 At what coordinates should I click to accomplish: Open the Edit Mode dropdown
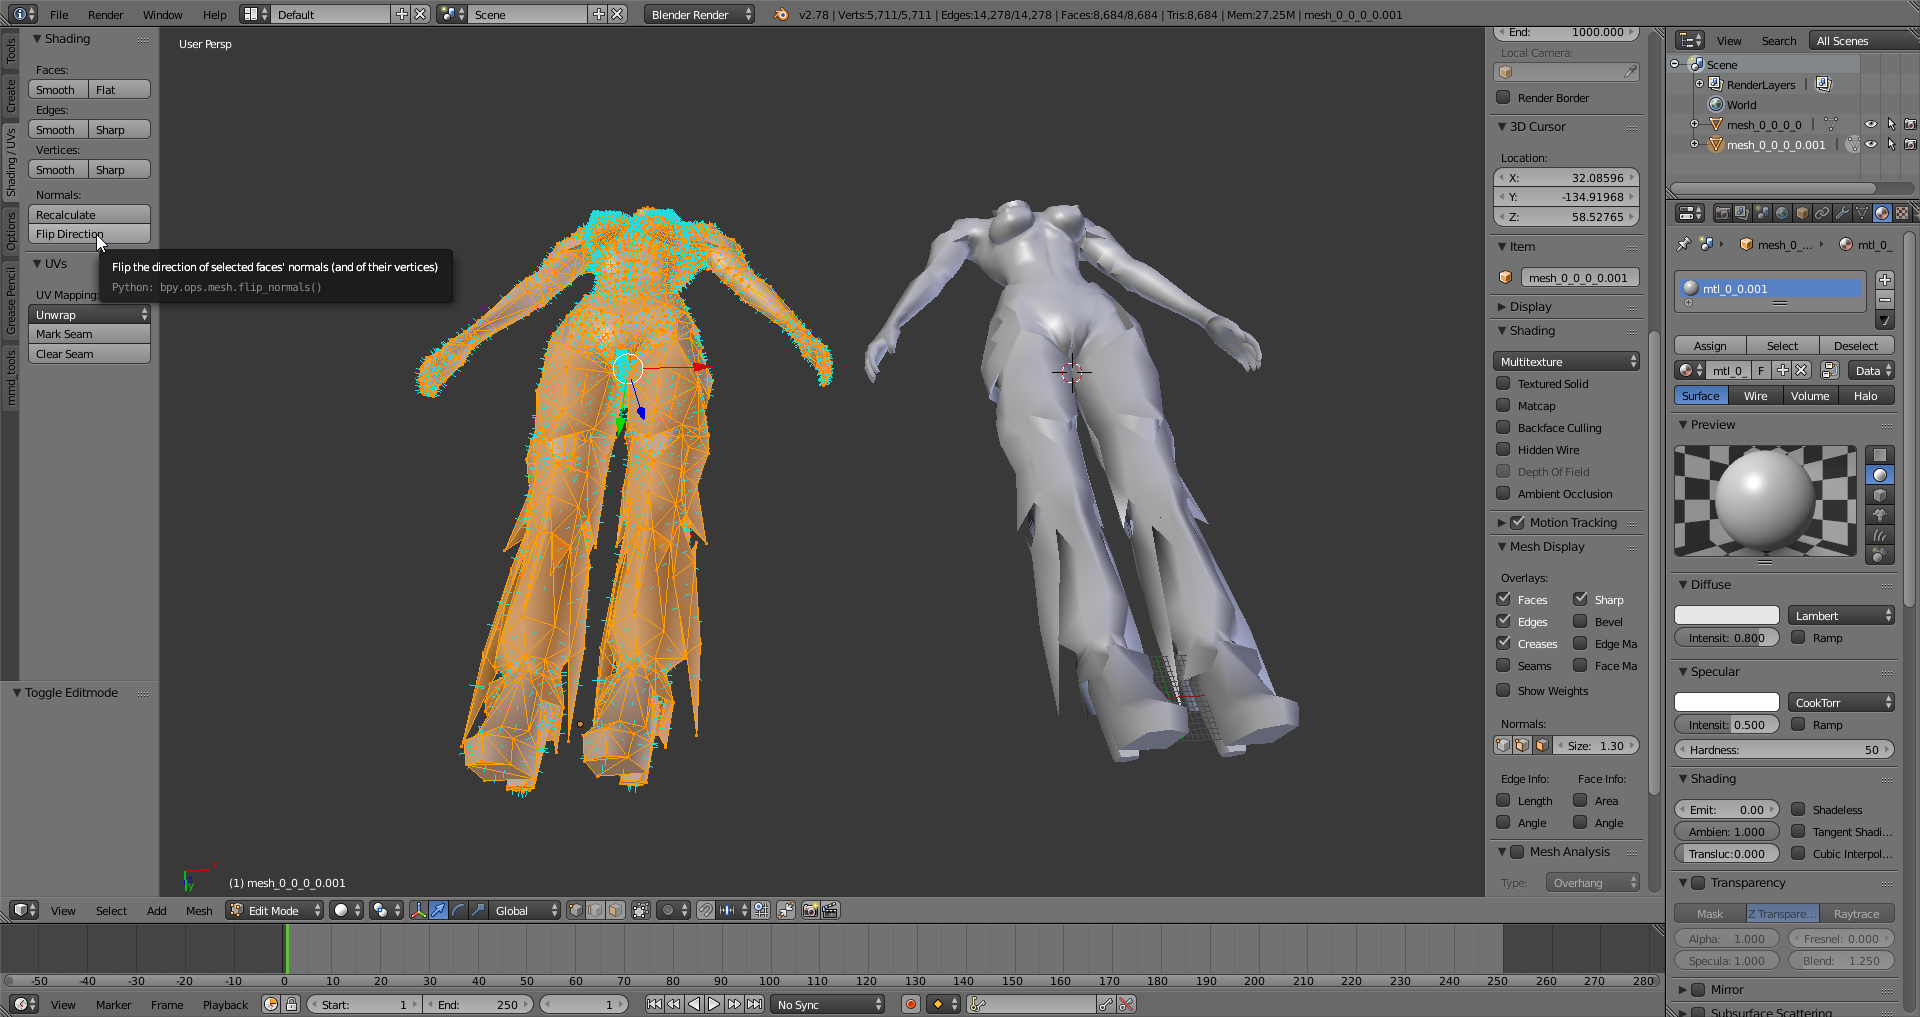click(x=275, y=910)
